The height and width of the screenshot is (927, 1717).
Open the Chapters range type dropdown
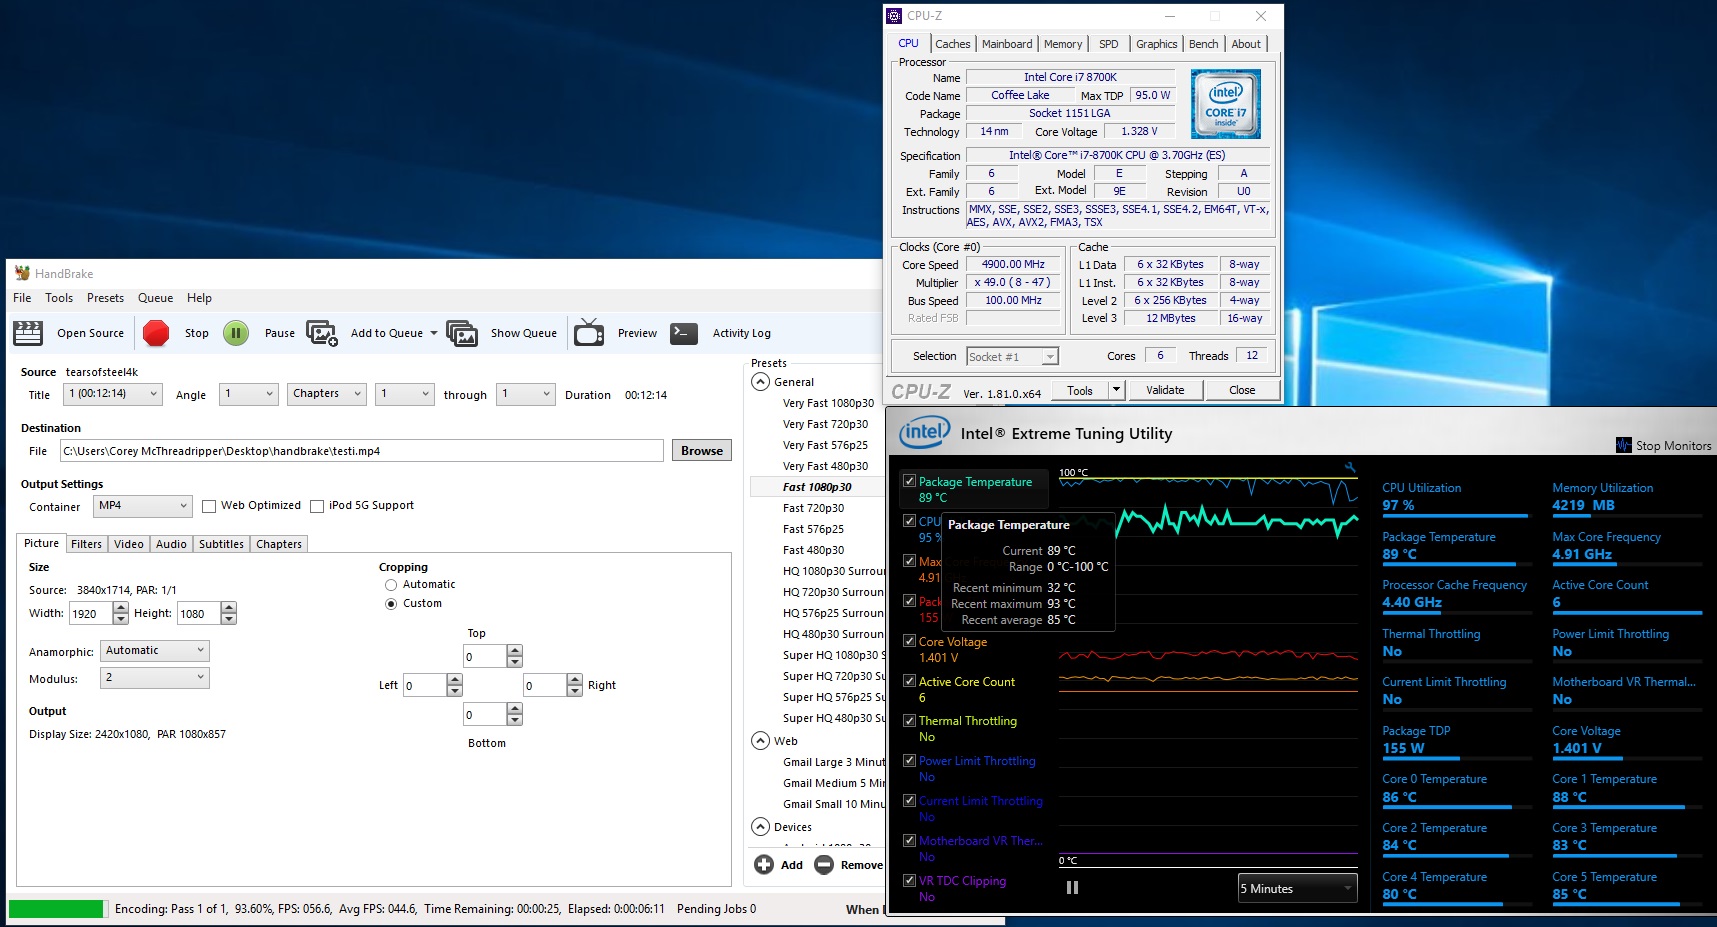click(x=327, y=394)
